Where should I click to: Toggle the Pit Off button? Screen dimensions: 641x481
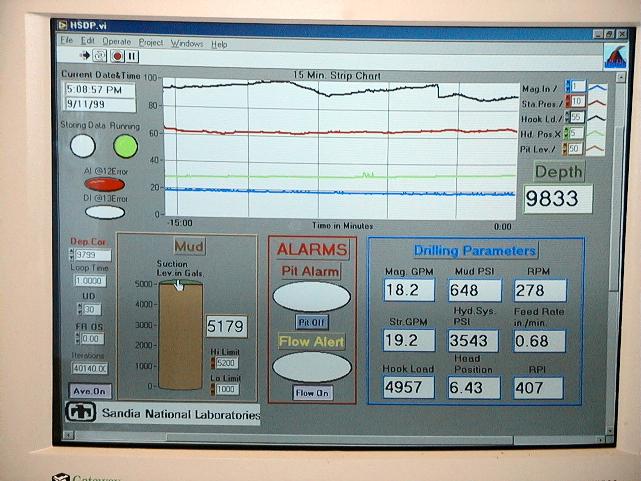pos(311,322)
